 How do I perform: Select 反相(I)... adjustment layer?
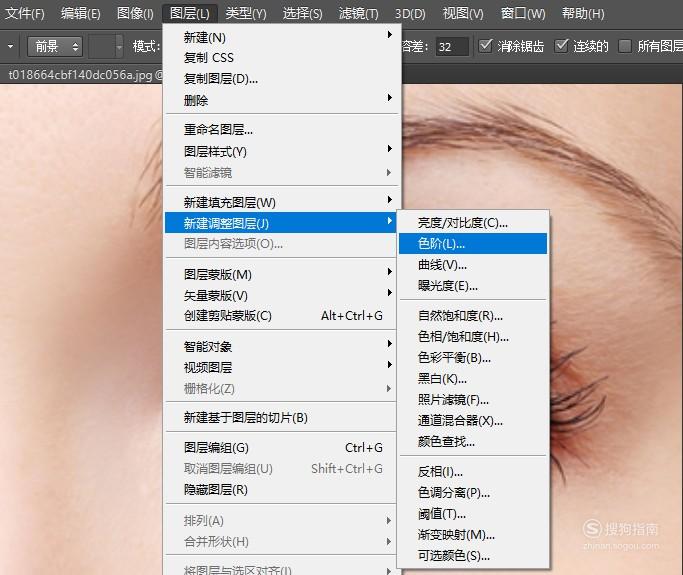tap(473, 471)
